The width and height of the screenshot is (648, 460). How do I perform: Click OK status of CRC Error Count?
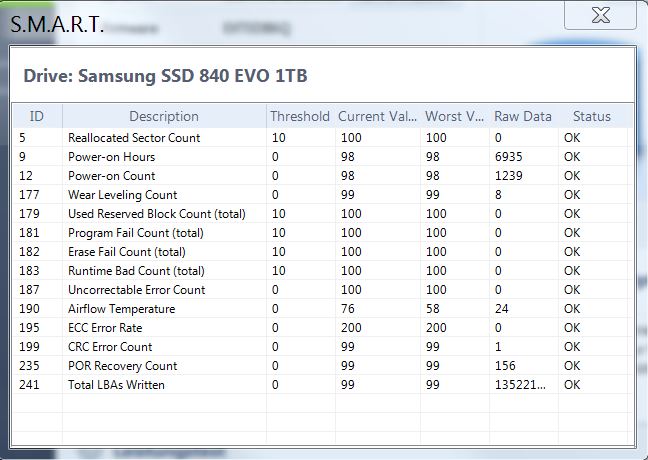tap(572, 347)
